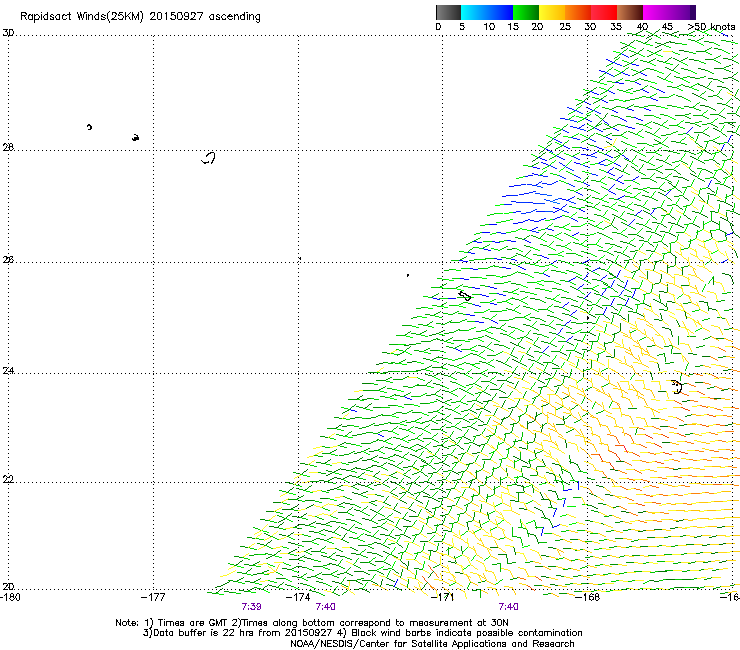Click the -177 longitude label
The height and width of the screenshot is (650, 740).
coord(153,597)
